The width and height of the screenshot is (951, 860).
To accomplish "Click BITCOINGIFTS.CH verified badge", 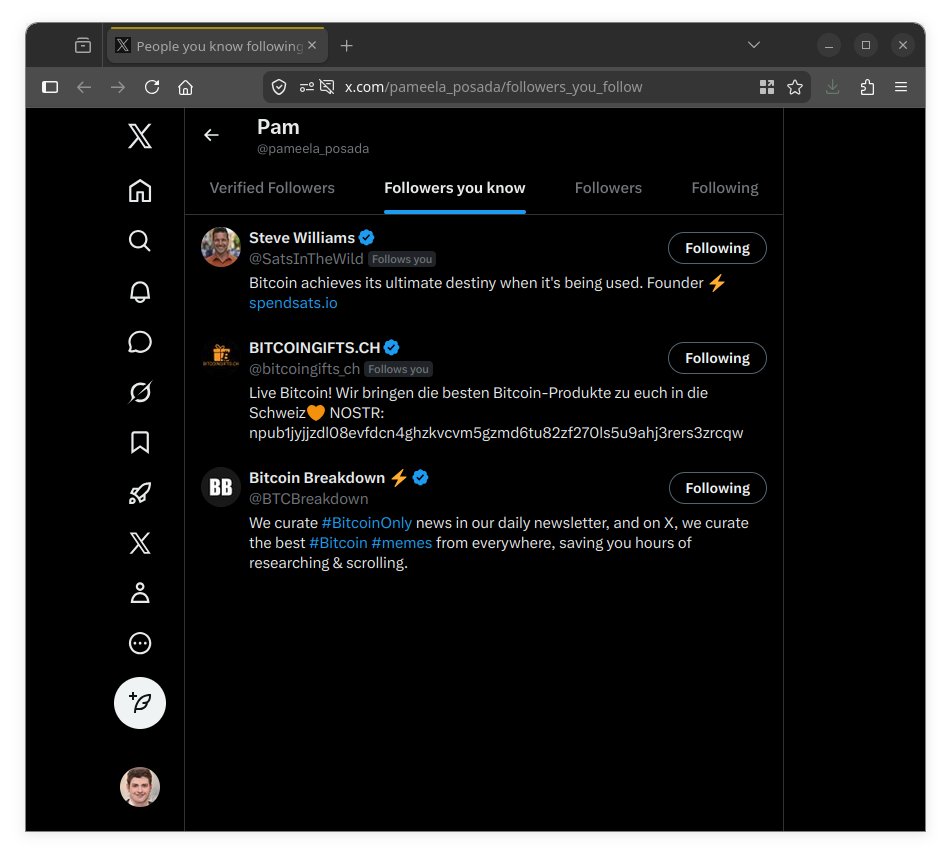I will click(x=392, y=348).
